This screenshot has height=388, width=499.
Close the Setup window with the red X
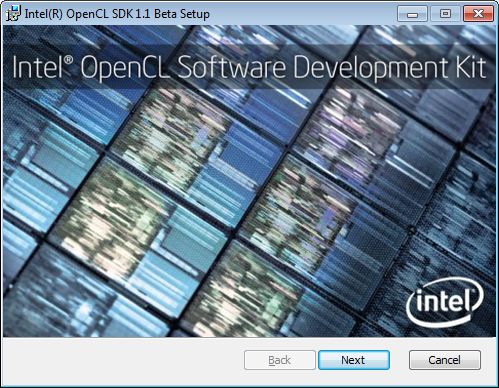coord(478,14)
